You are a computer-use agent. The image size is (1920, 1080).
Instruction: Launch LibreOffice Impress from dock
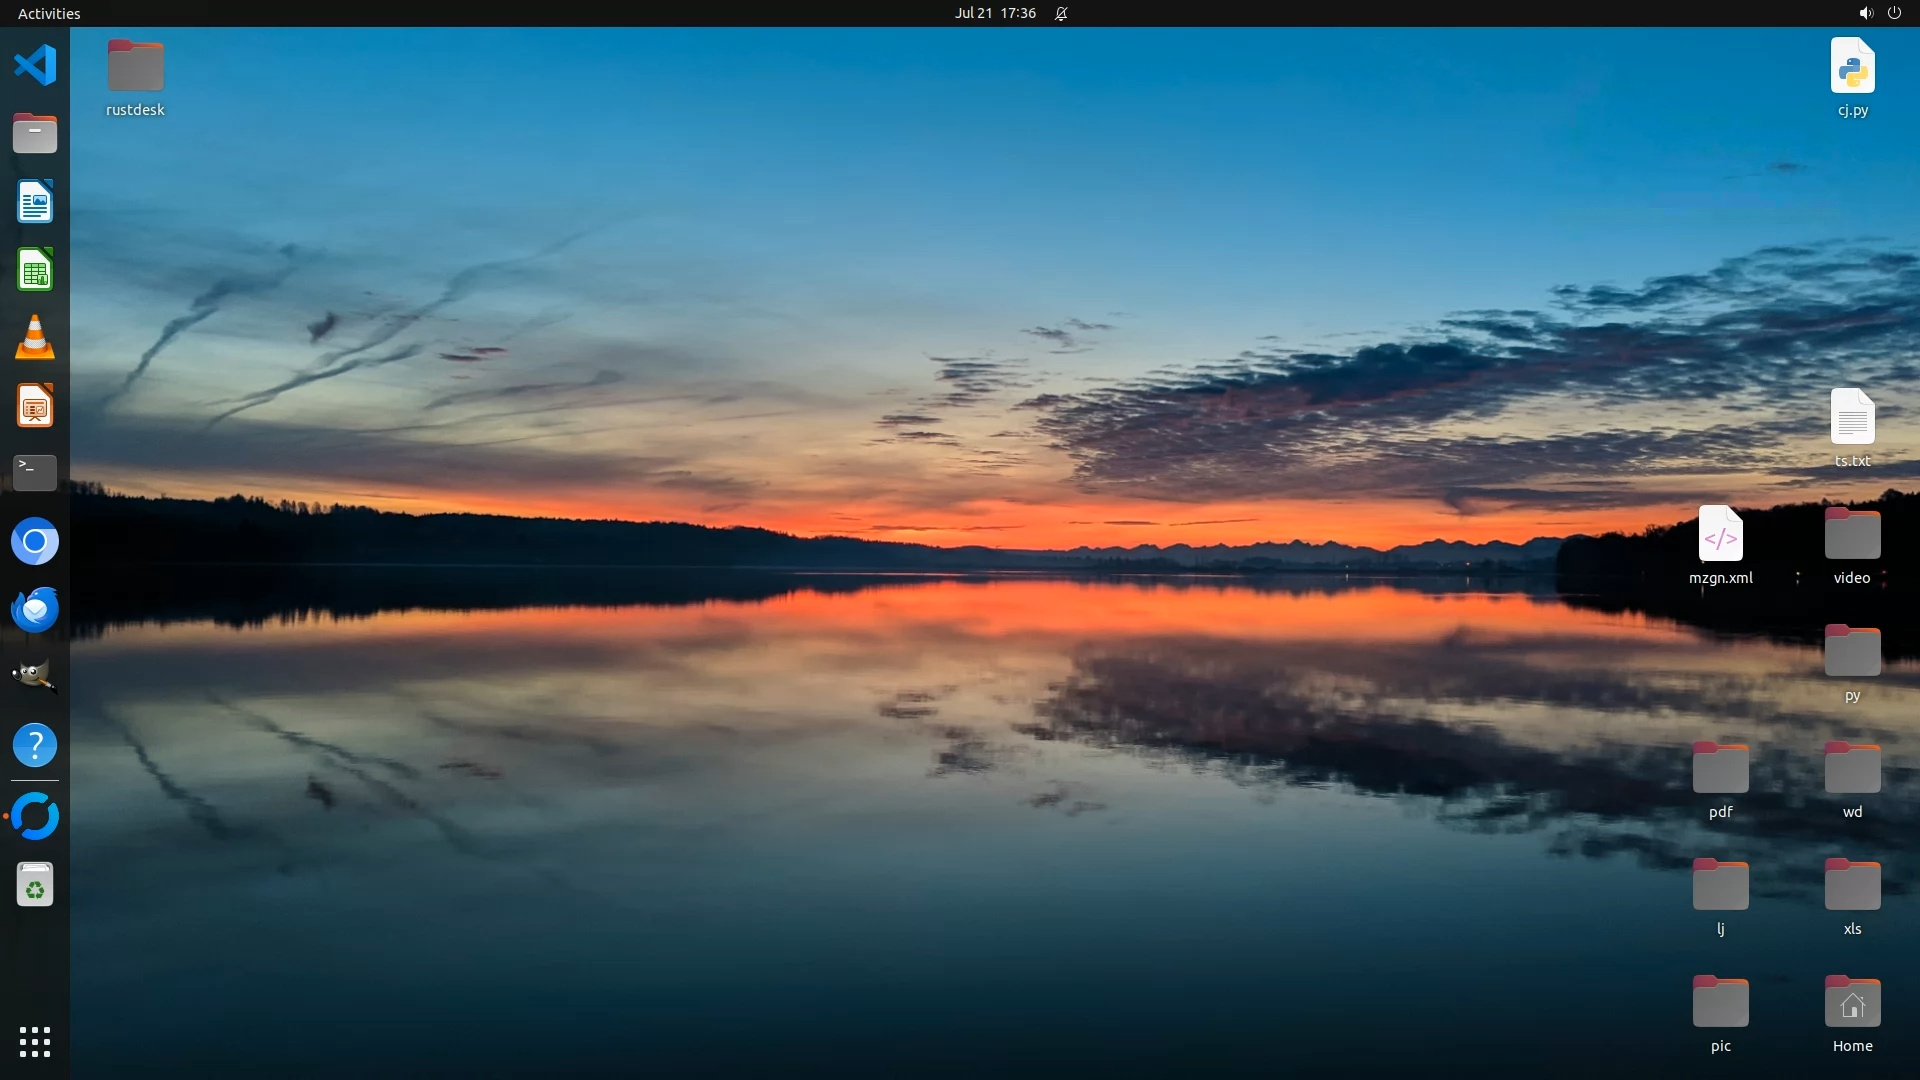point(35,406)
